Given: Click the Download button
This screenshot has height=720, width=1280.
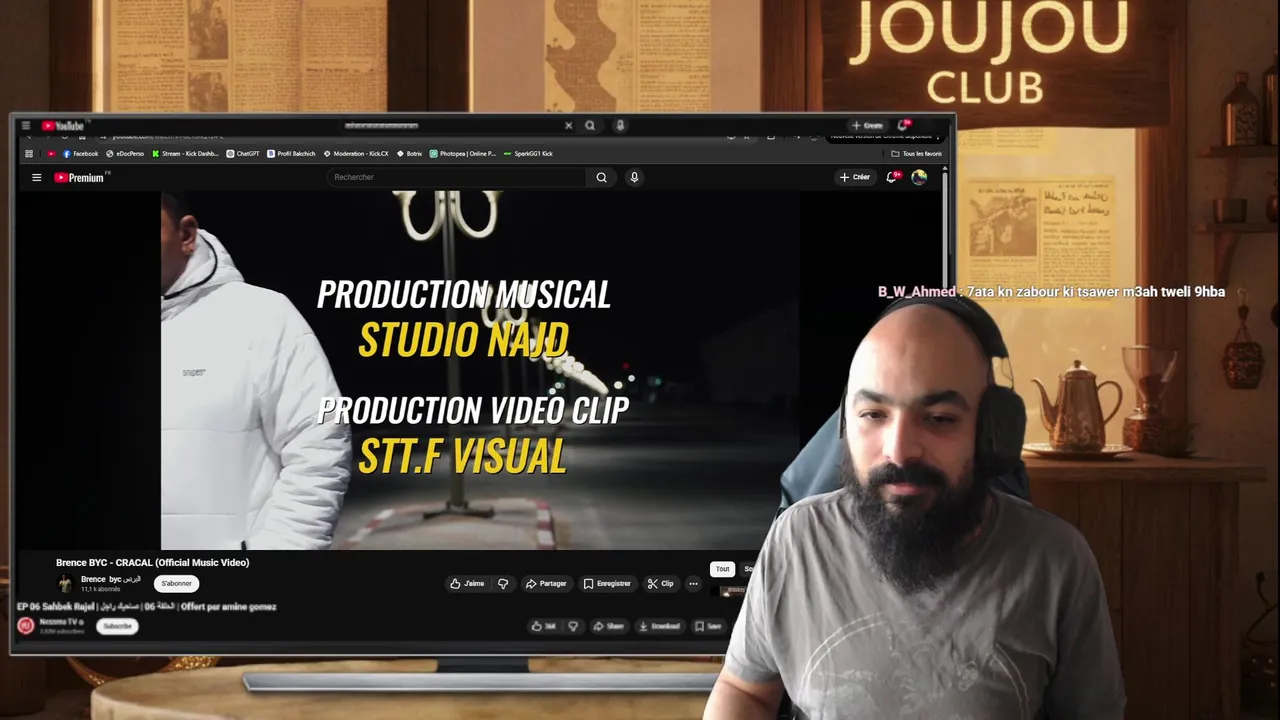Looking at the screenshot, I should (659, 626).
